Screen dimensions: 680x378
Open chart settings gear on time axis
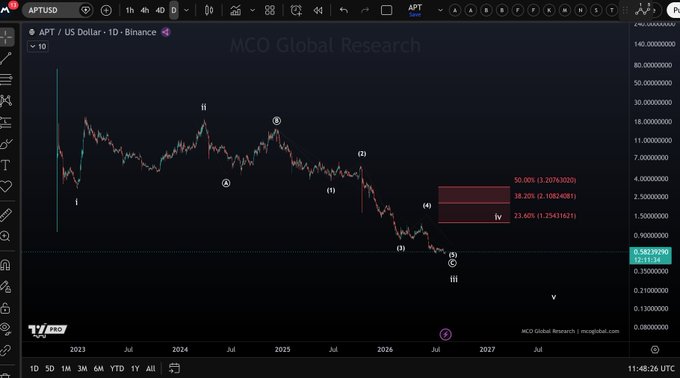coord(655,349)
